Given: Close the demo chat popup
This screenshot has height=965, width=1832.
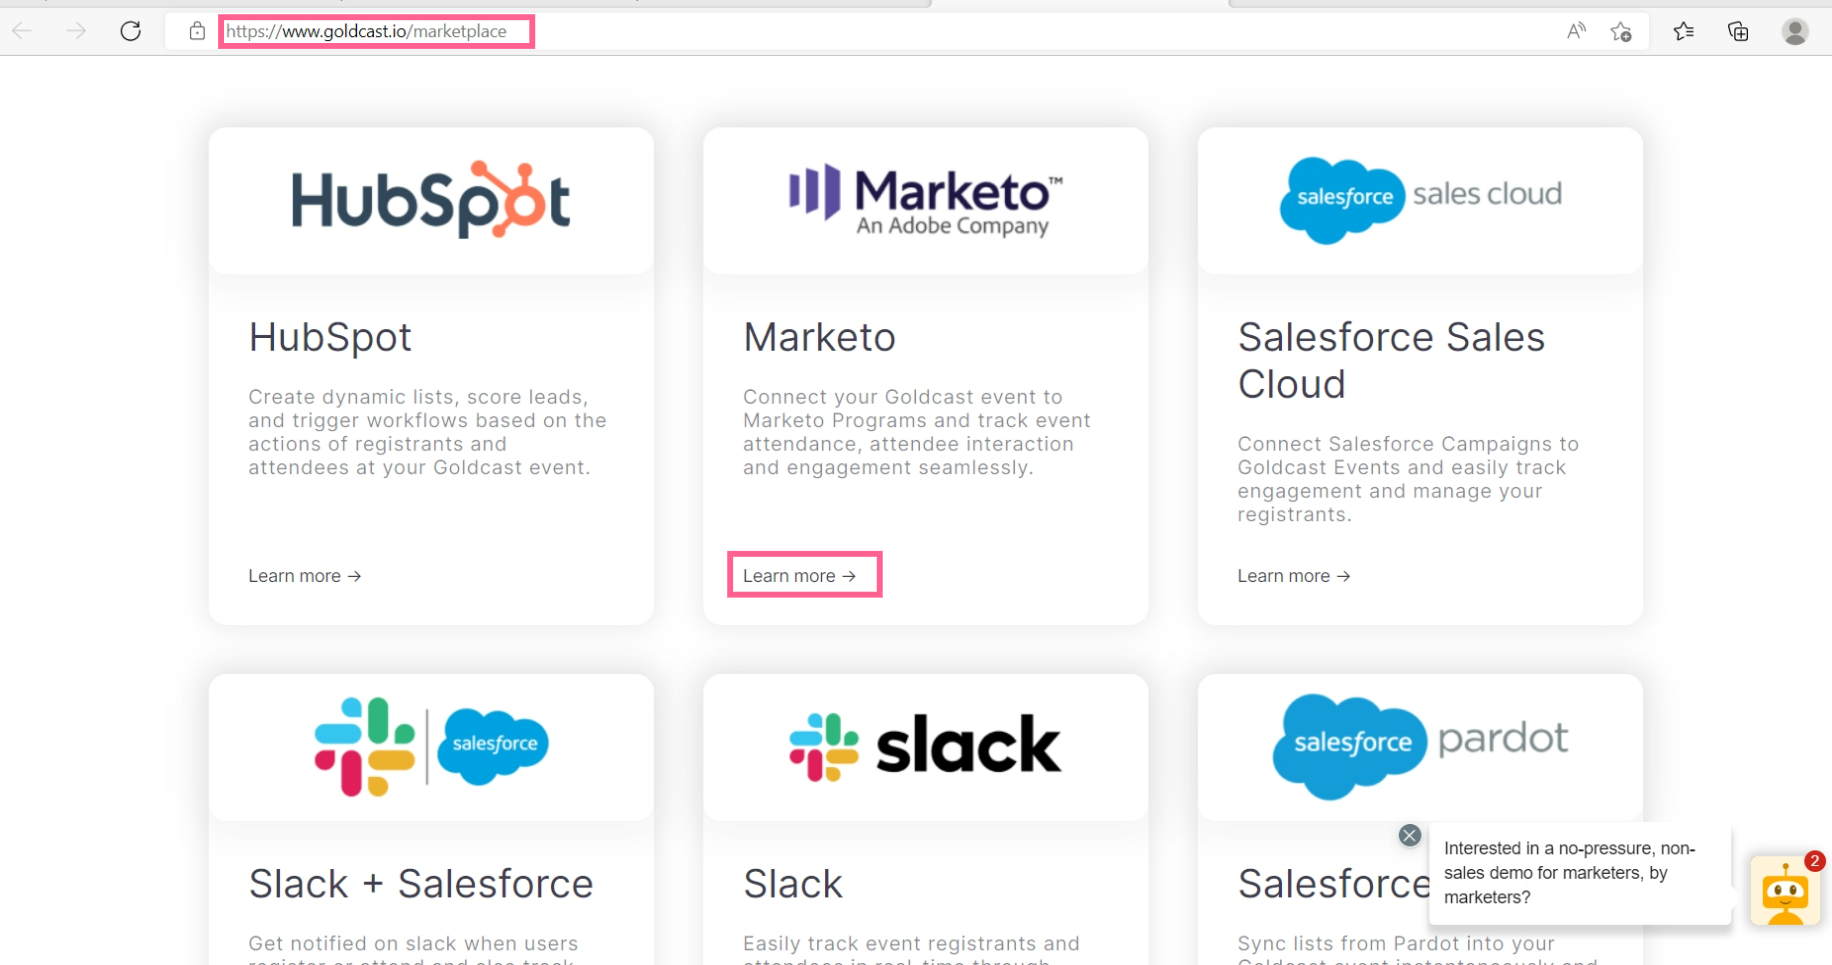Looking at the screenshot, I should (1410, 835).
